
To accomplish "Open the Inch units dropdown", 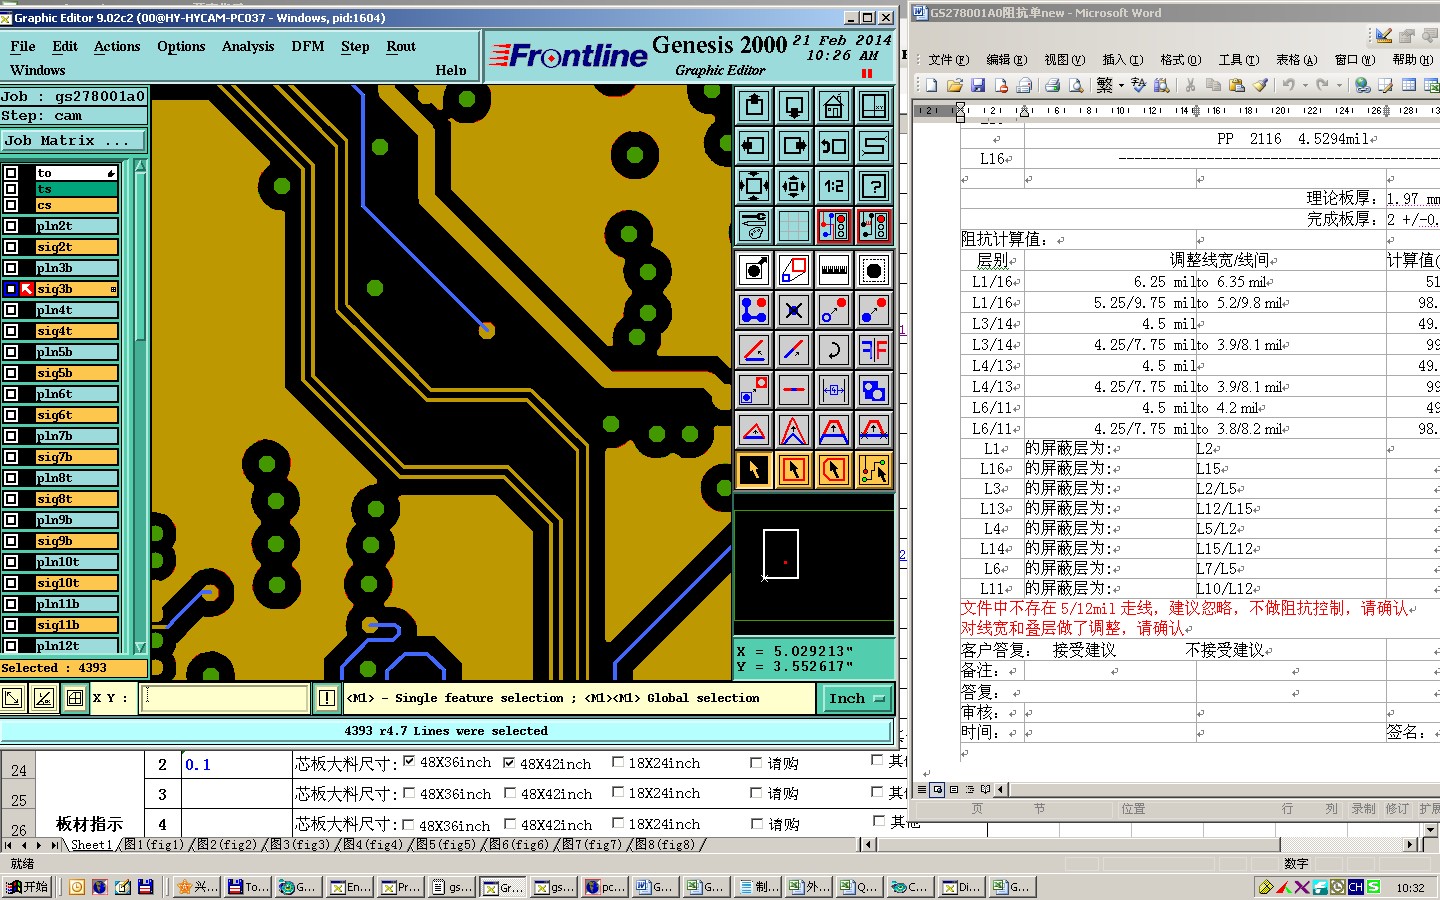I will pos(857,698).
